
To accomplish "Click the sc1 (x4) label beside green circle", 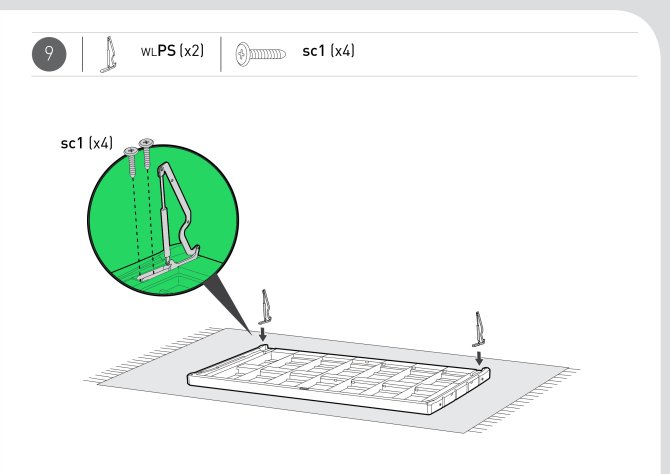I will click(87, 143).
